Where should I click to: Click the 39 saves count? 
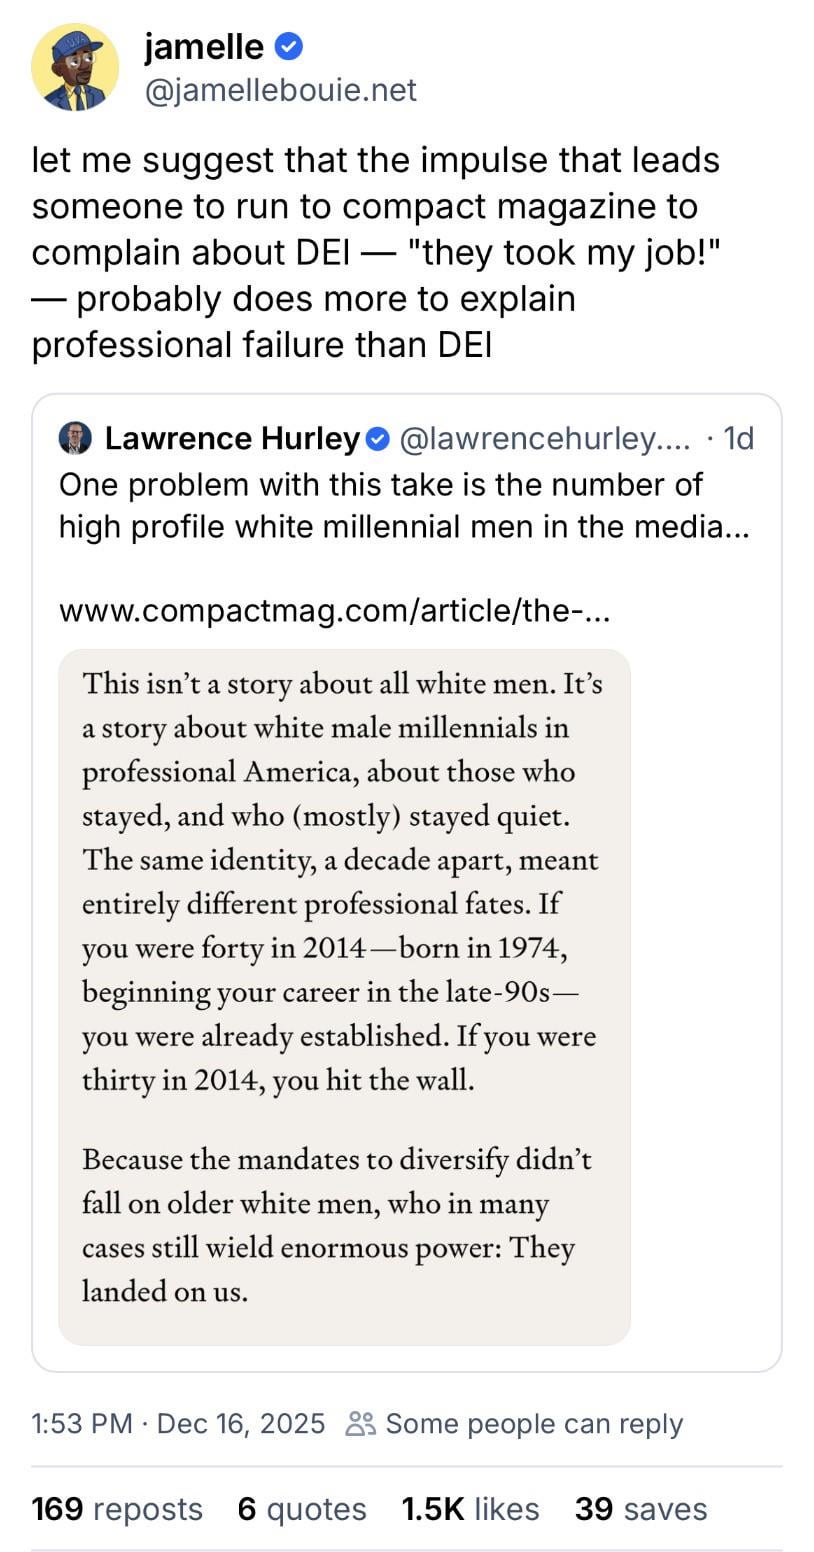pyautogui.click(x=641, y=1508)
